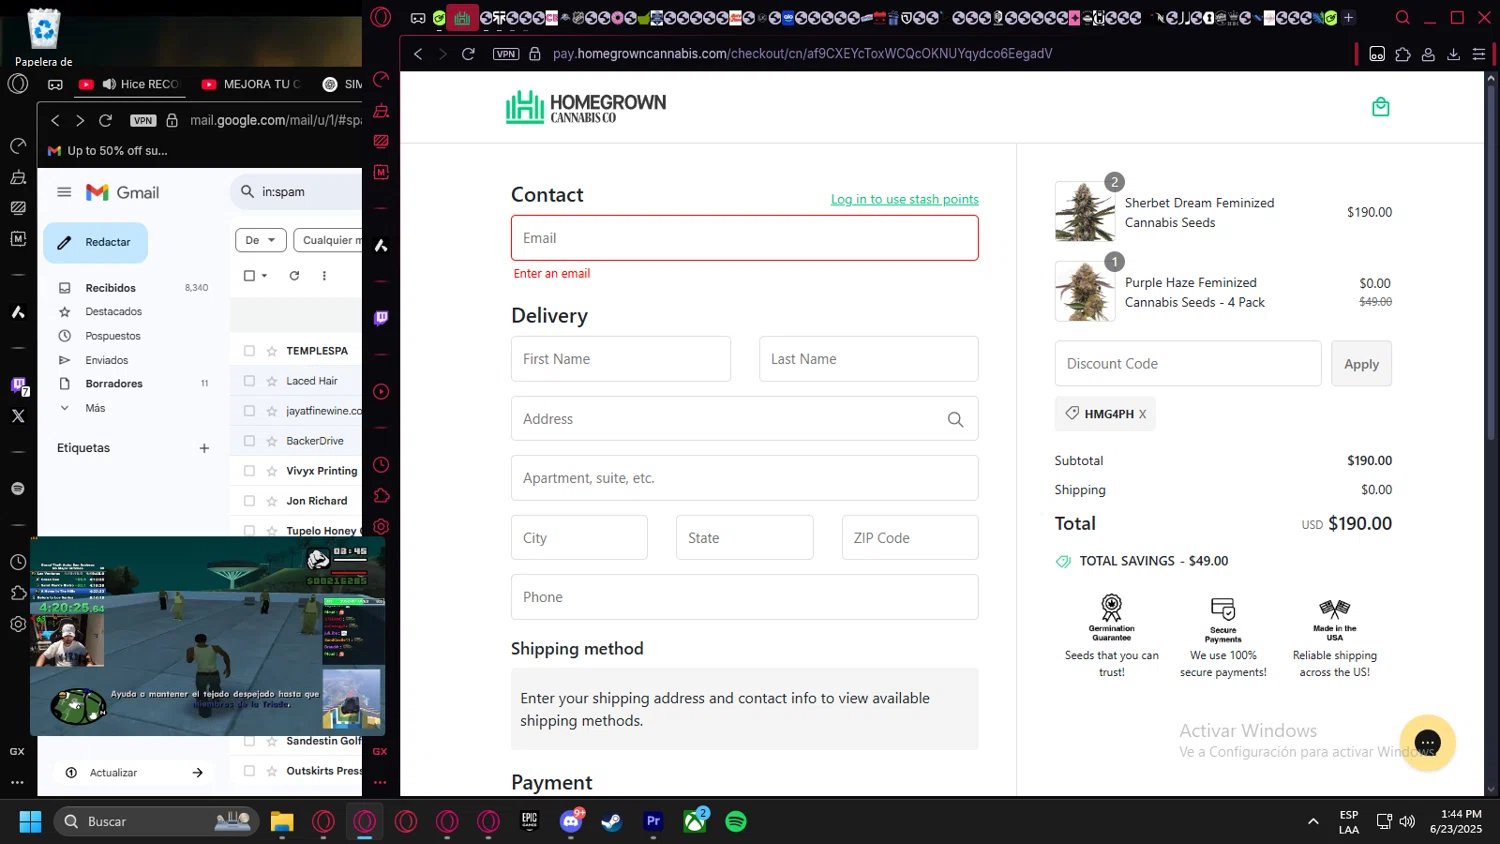Click the Email input field
Image resolution: width=1500 pixels, height=844 pixels.
point(745,238)
